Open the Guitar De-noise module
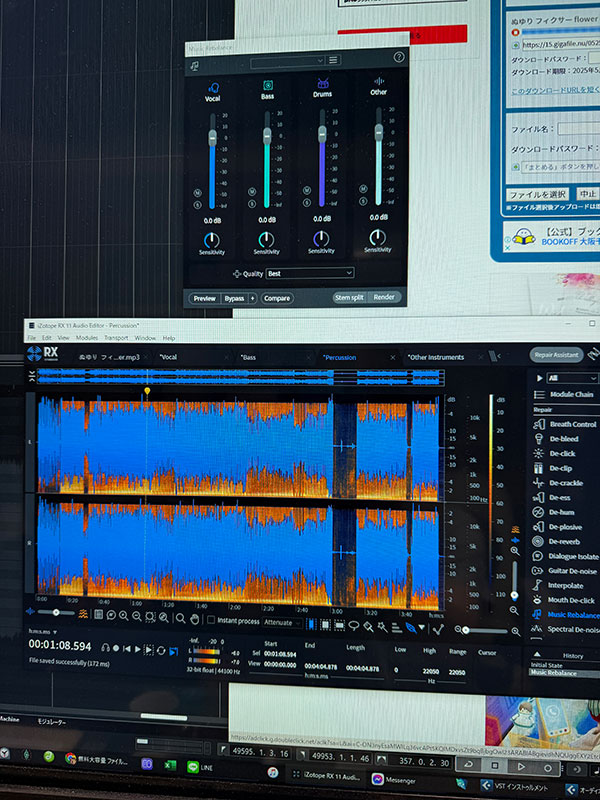Image resolution: width=600 pixels, height=800 pixels. (565, 571)
